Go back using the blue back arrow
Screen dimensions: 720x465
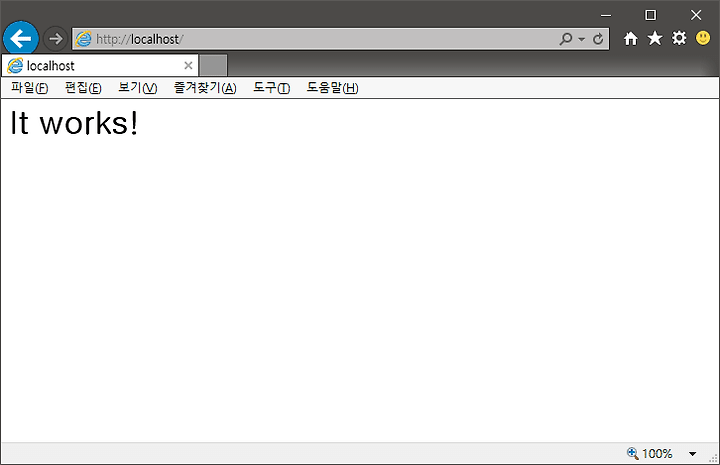[21, 39]
